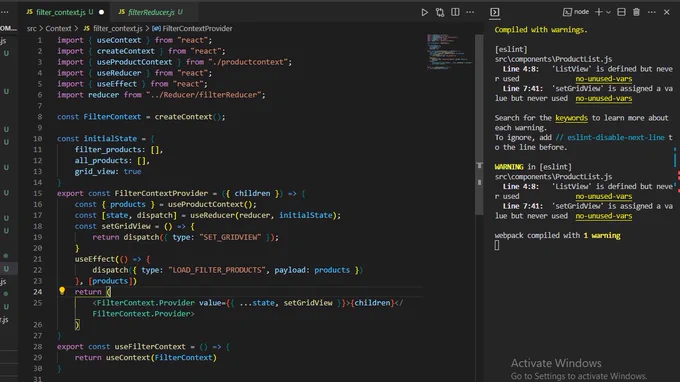Image resolution: width=680 pixels, height=382 pixels.
Task: Click 'all_products' property on line 12
Action: point(101,160)
